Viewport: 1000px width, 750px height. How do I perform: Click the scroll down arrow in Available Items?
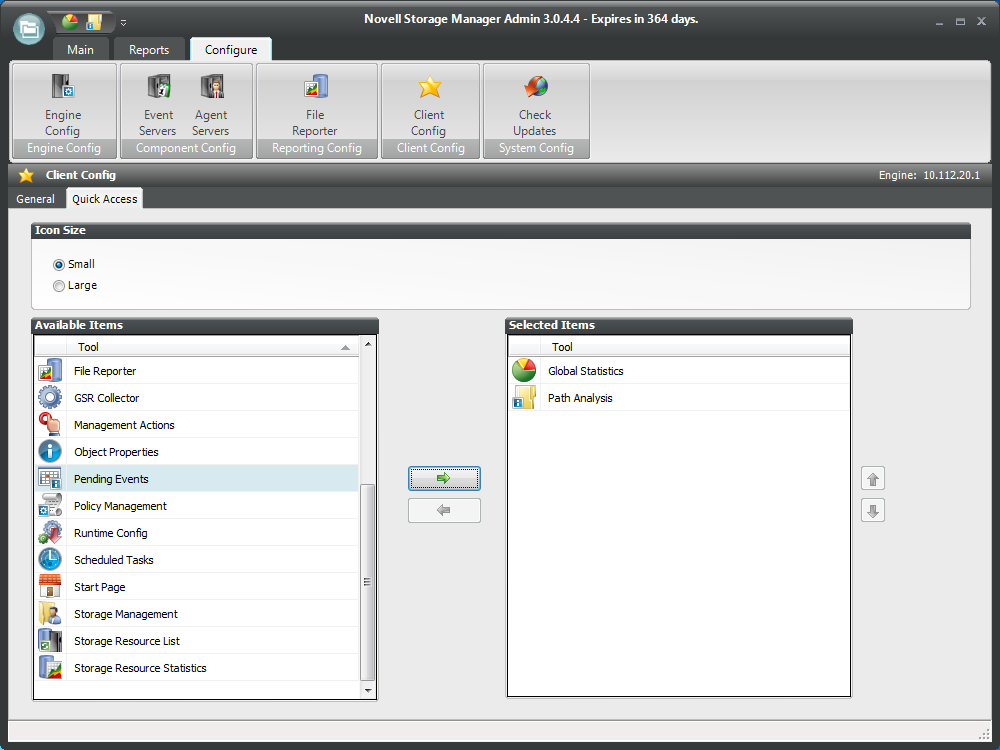(x=368, y=691)
